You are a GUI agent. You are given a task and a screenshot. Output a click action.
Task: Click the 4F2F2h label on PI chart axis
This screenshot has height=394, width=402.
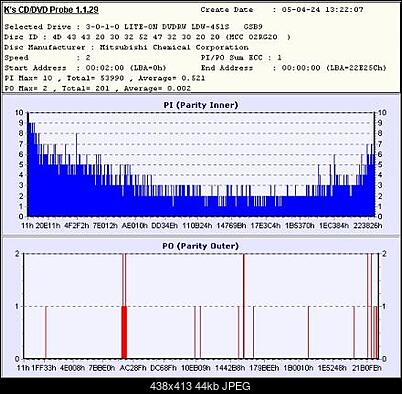[77, 226]
